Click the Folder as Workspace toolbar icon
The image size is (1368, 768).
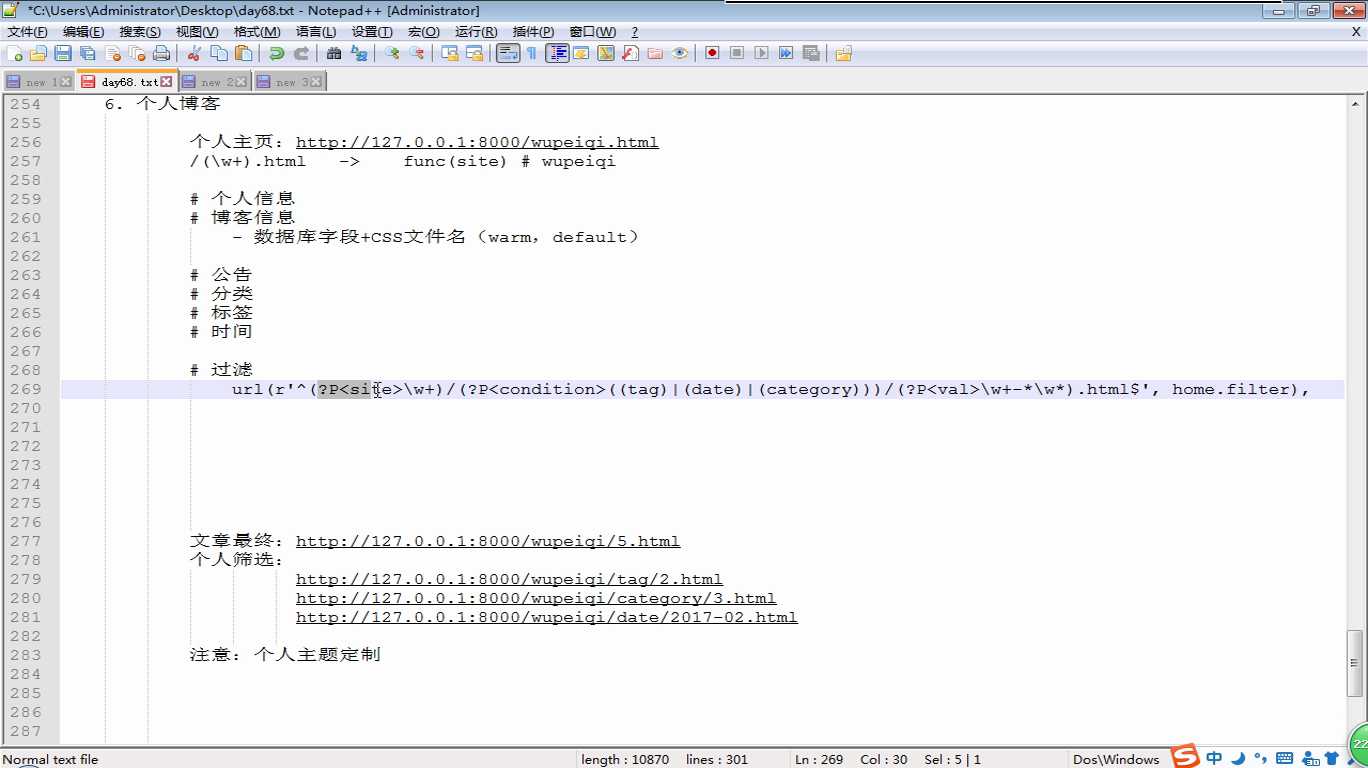(x=655, y=53)
